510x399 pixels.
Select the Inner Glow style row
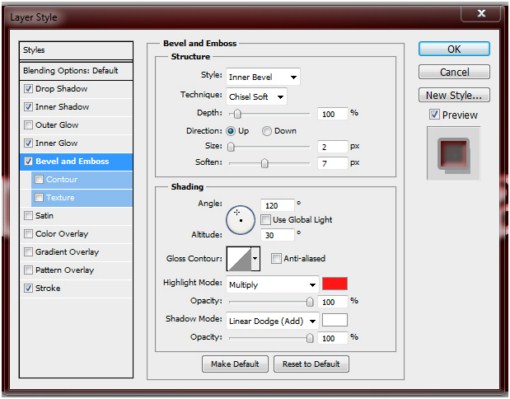[x=76, y=143]
